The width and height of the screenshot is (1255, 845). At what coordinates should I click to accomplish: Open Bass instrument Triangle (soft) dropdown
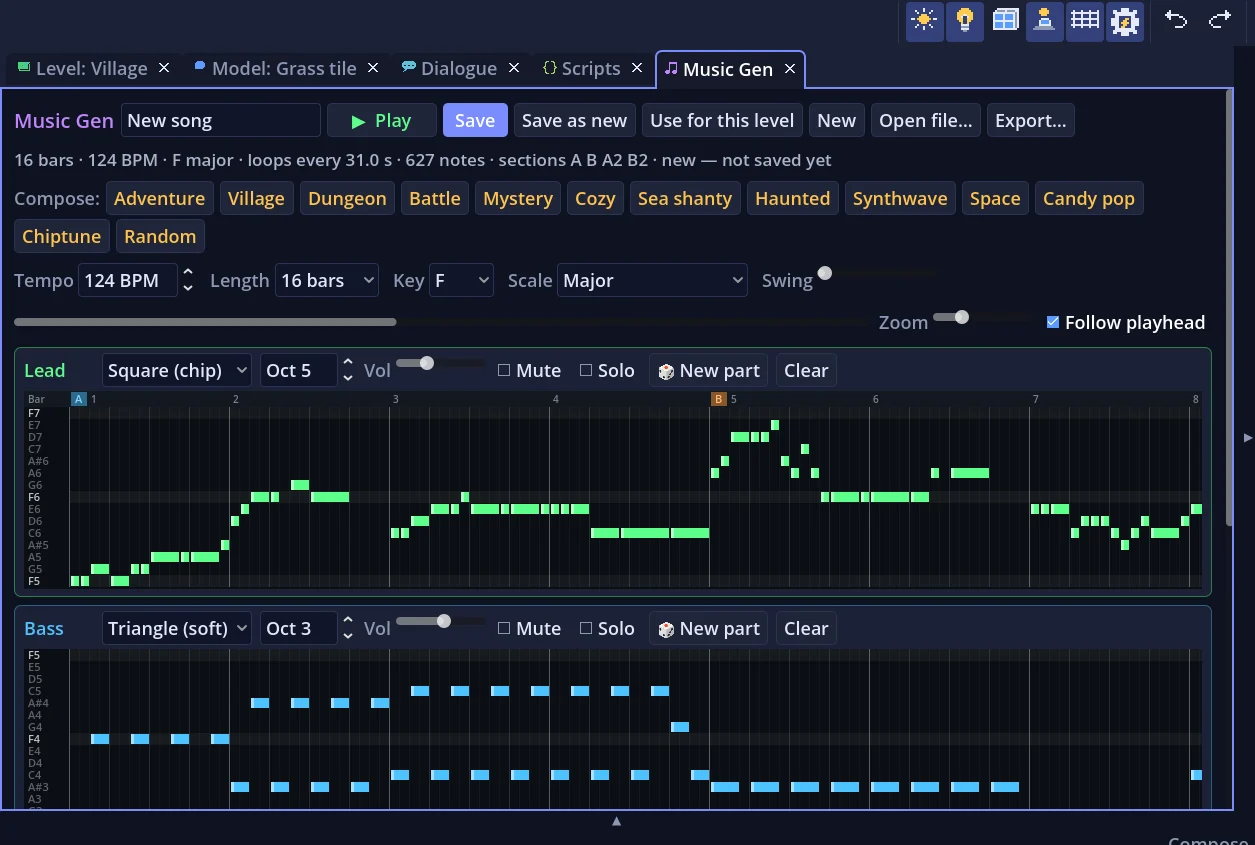coord(177,628)
